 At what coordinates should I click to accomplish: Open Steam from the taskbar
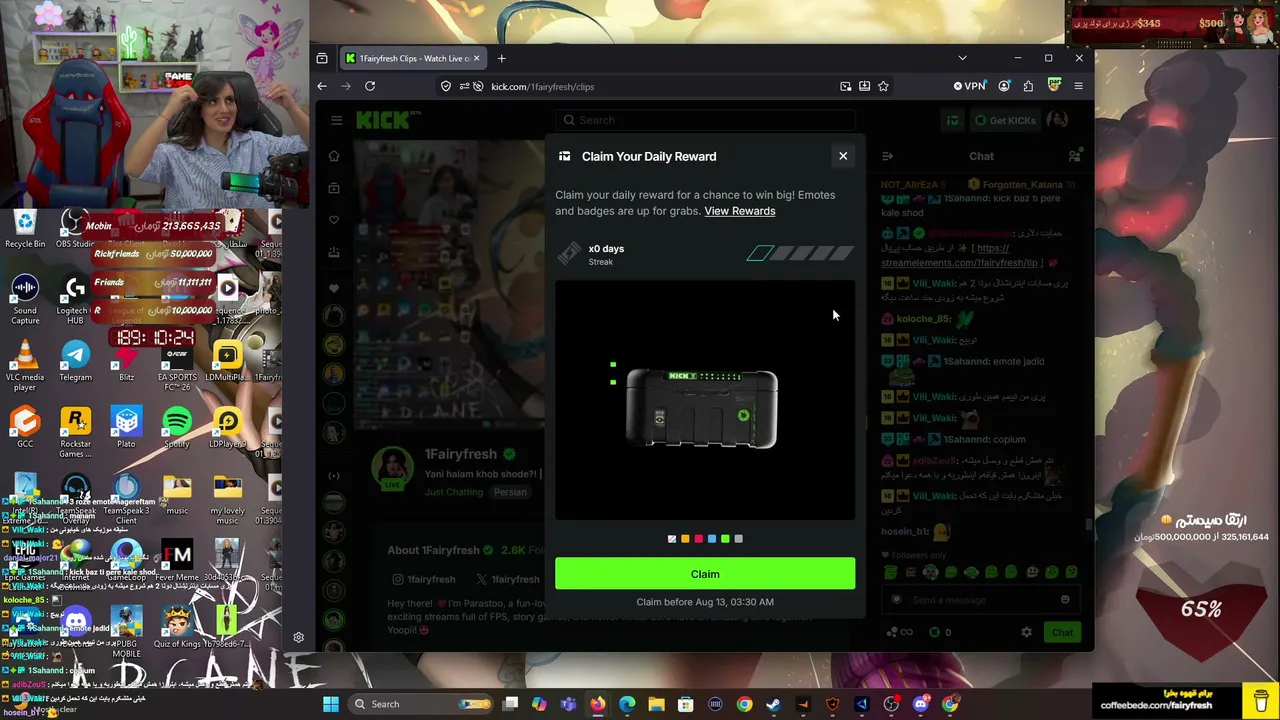click(774, 704)
